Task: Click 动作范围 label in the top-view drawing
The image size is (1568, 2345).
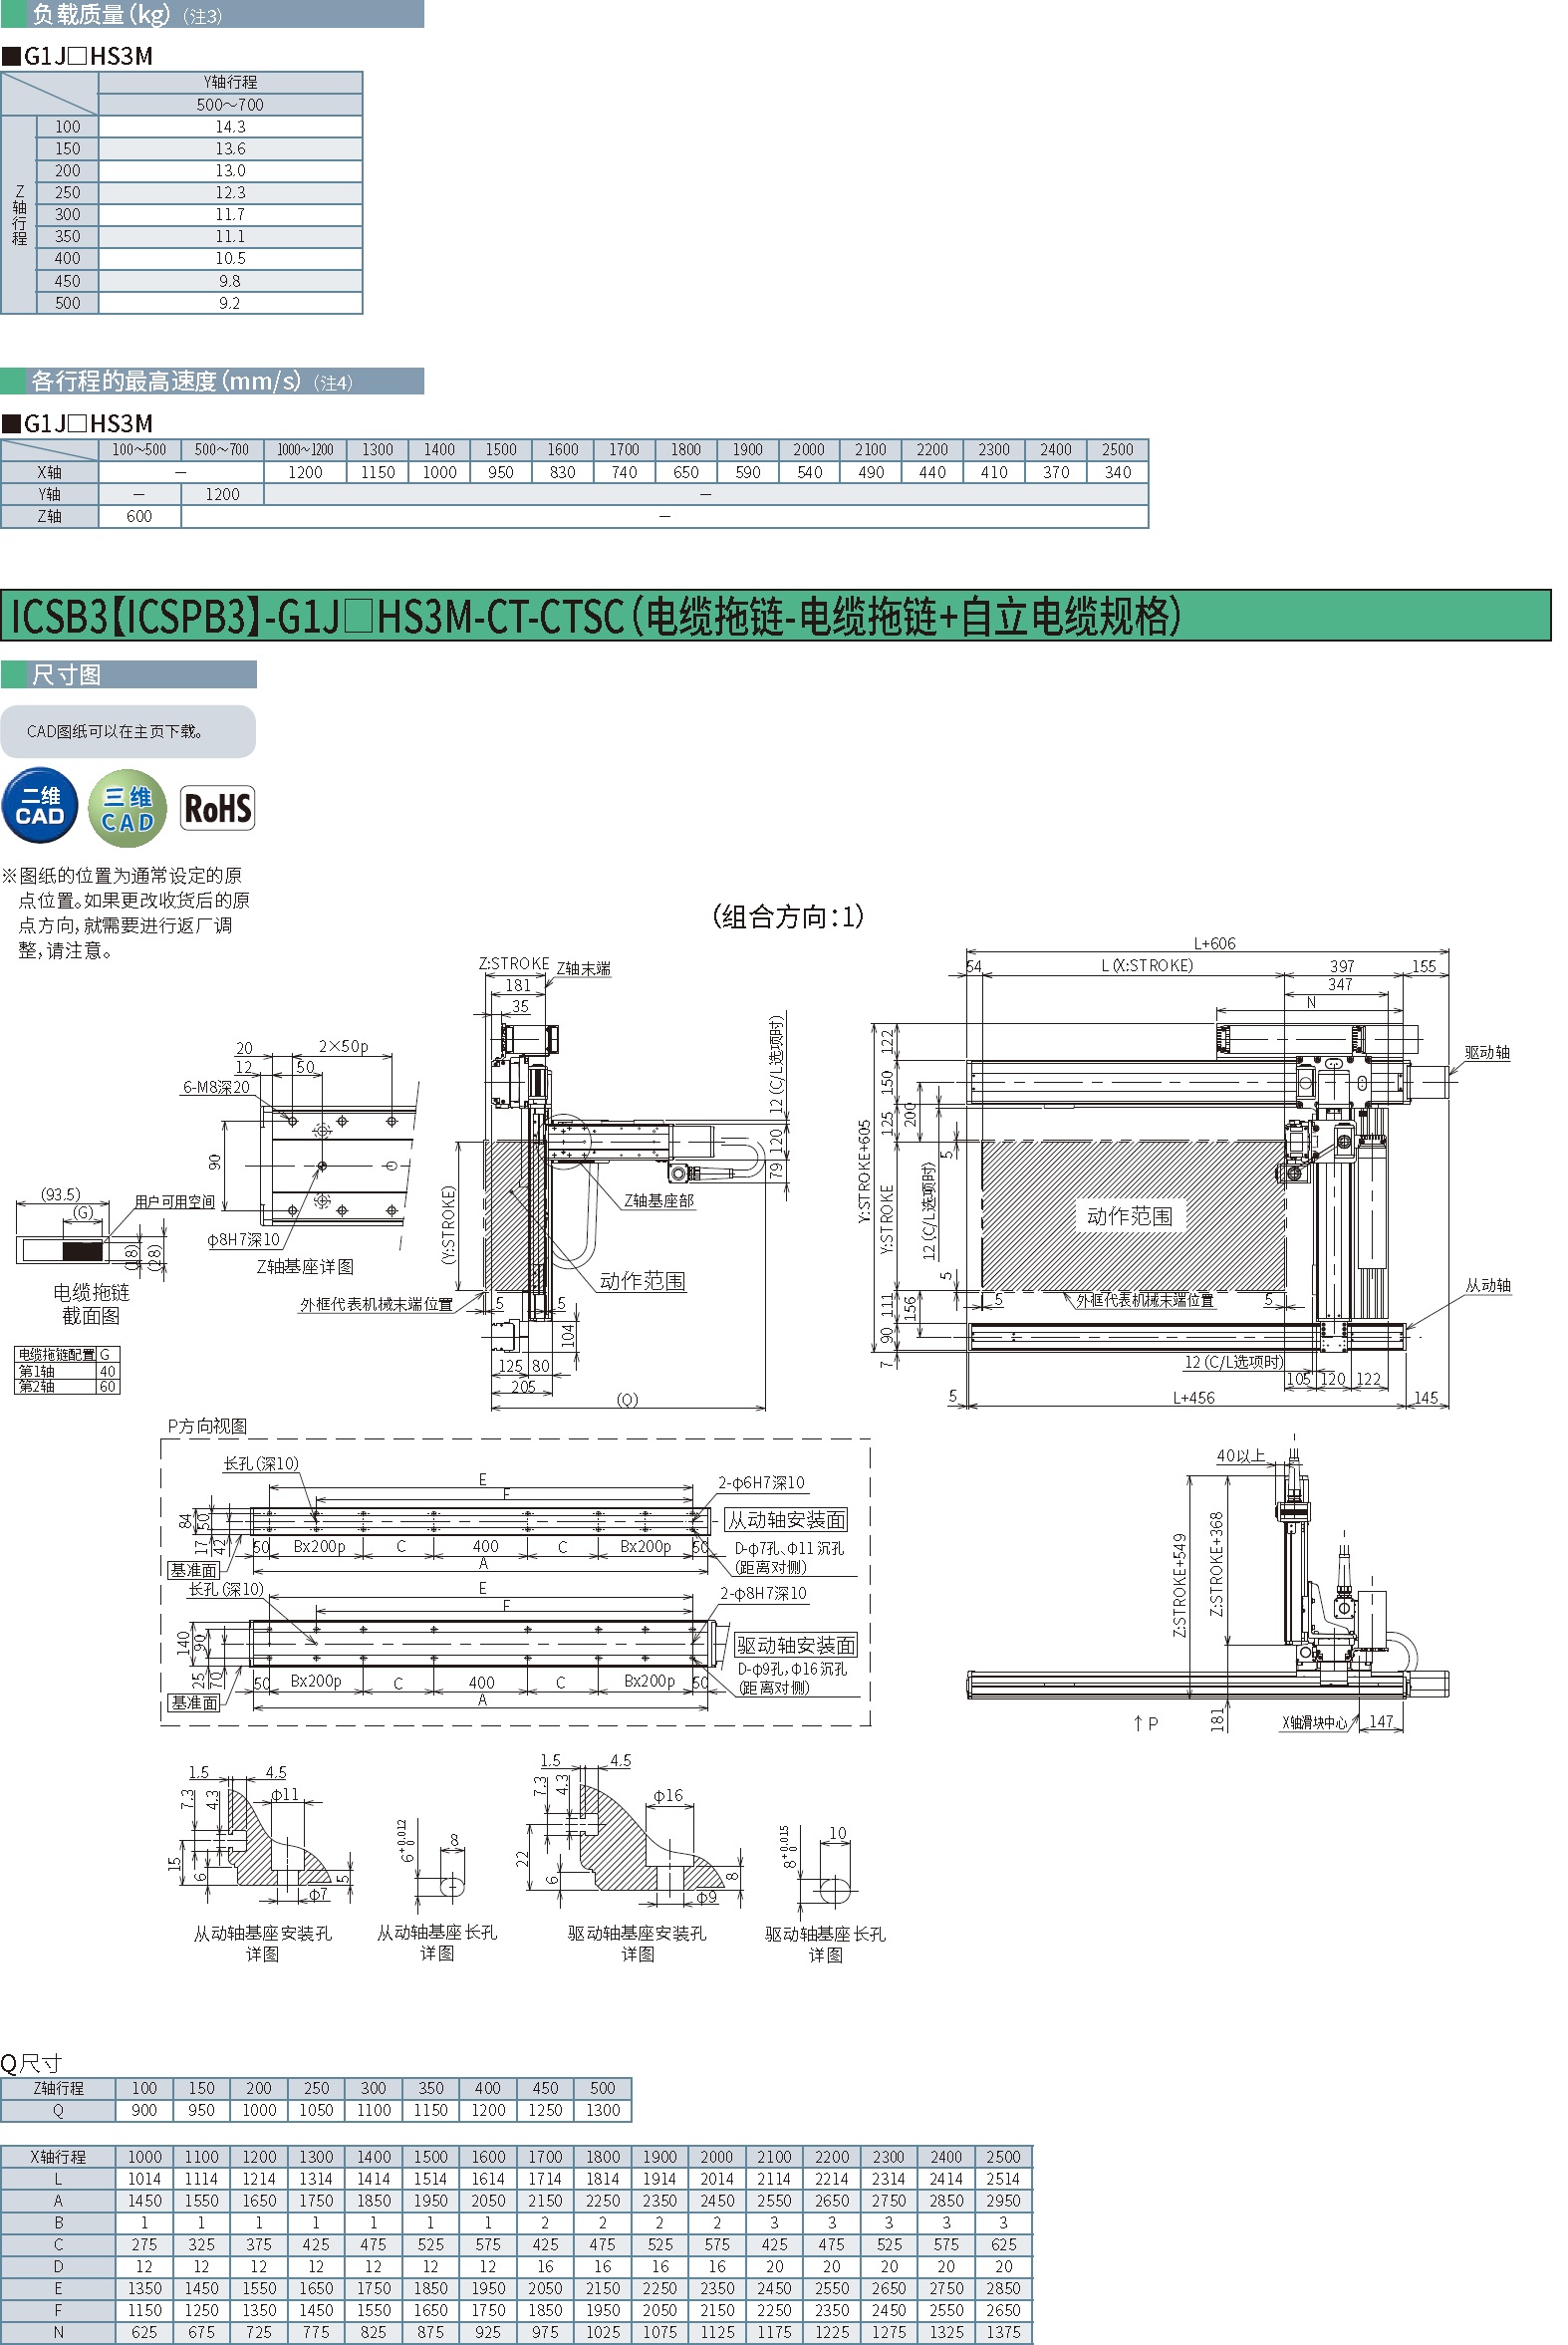Action: (x=1129, y=1216)
